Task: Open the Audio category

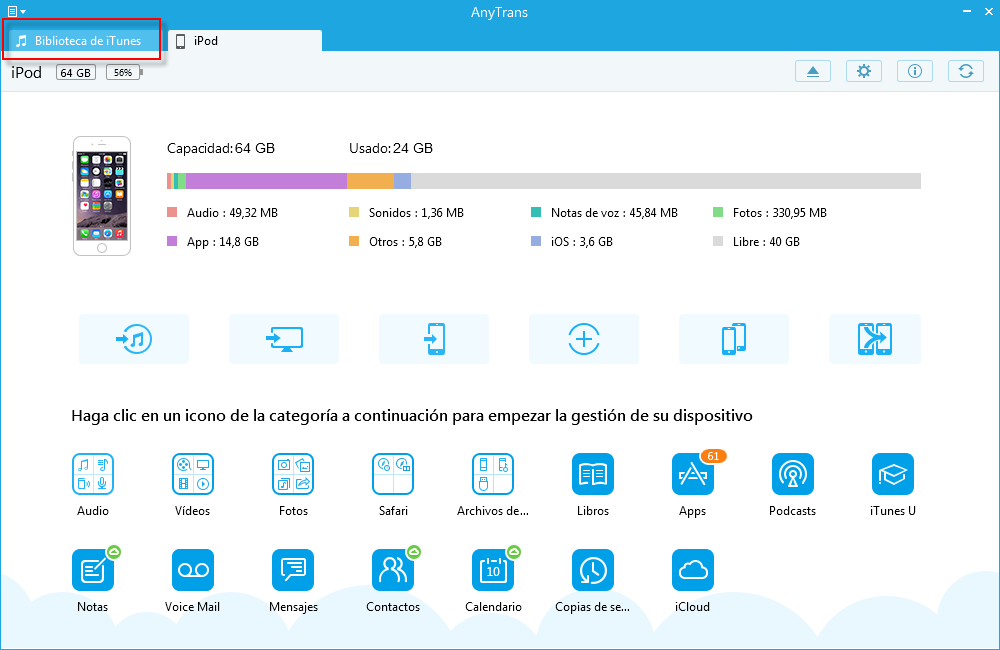Action: (93, 474)
